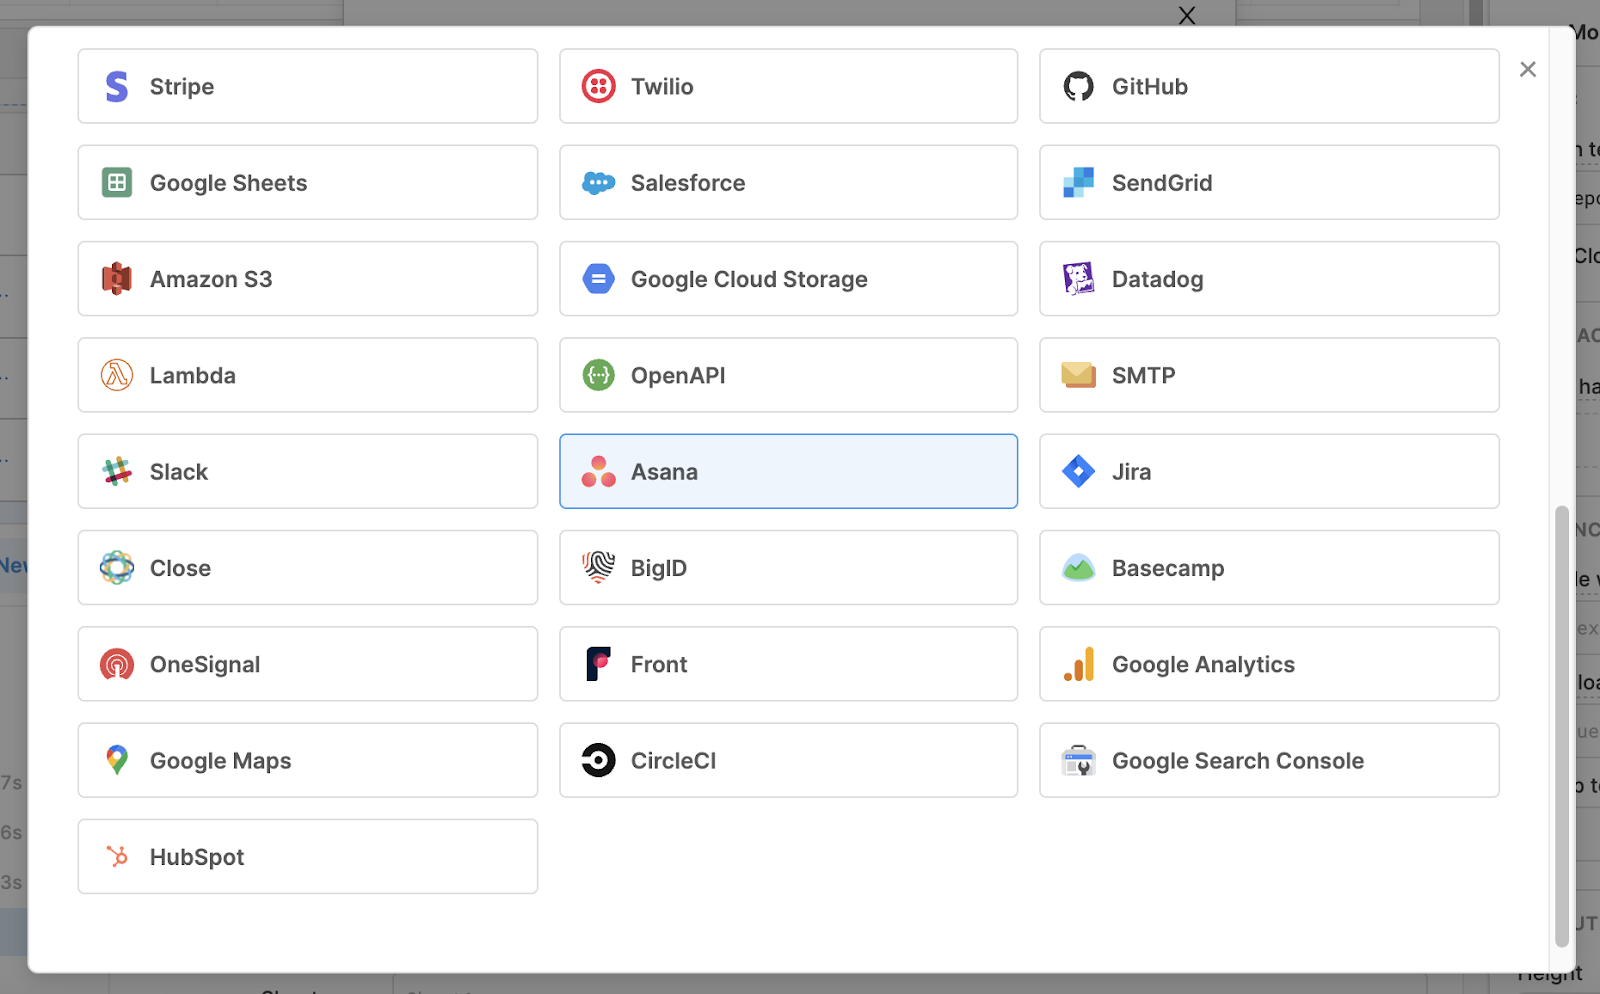Select the GitHub integration label
The image size is (1600, 994).
[1150, 87]
